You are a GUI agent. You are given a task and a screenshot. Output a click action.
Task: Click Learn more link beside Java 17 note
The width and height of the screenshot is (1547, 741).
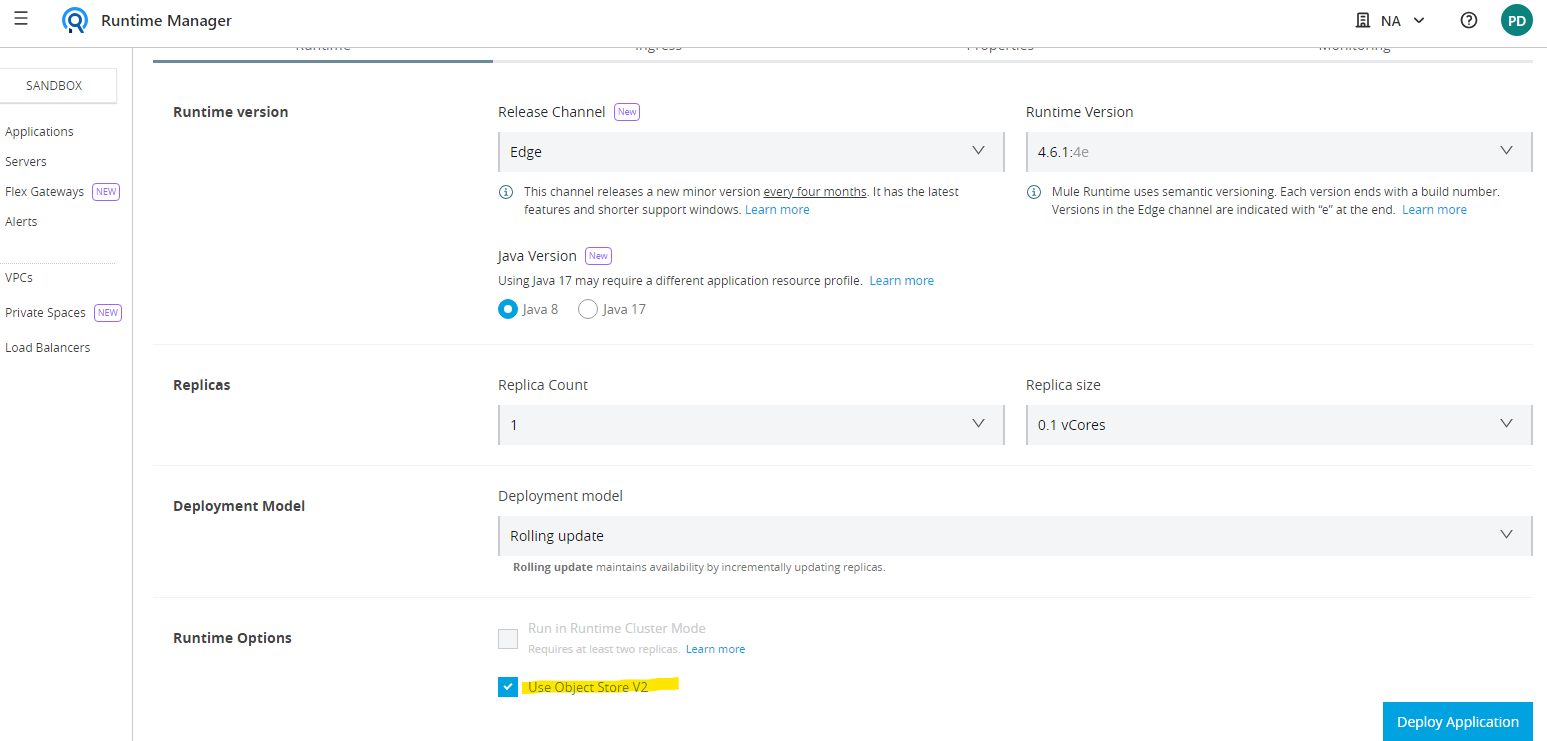pos(901,281)
